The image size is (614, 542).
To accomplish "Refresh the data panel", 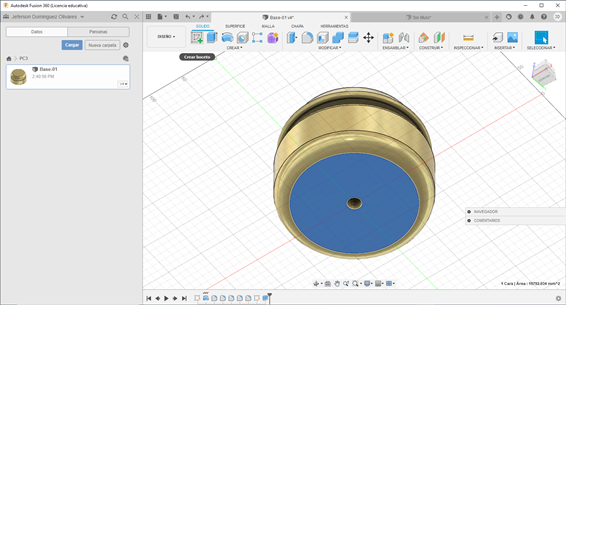I will click(114, 16).
